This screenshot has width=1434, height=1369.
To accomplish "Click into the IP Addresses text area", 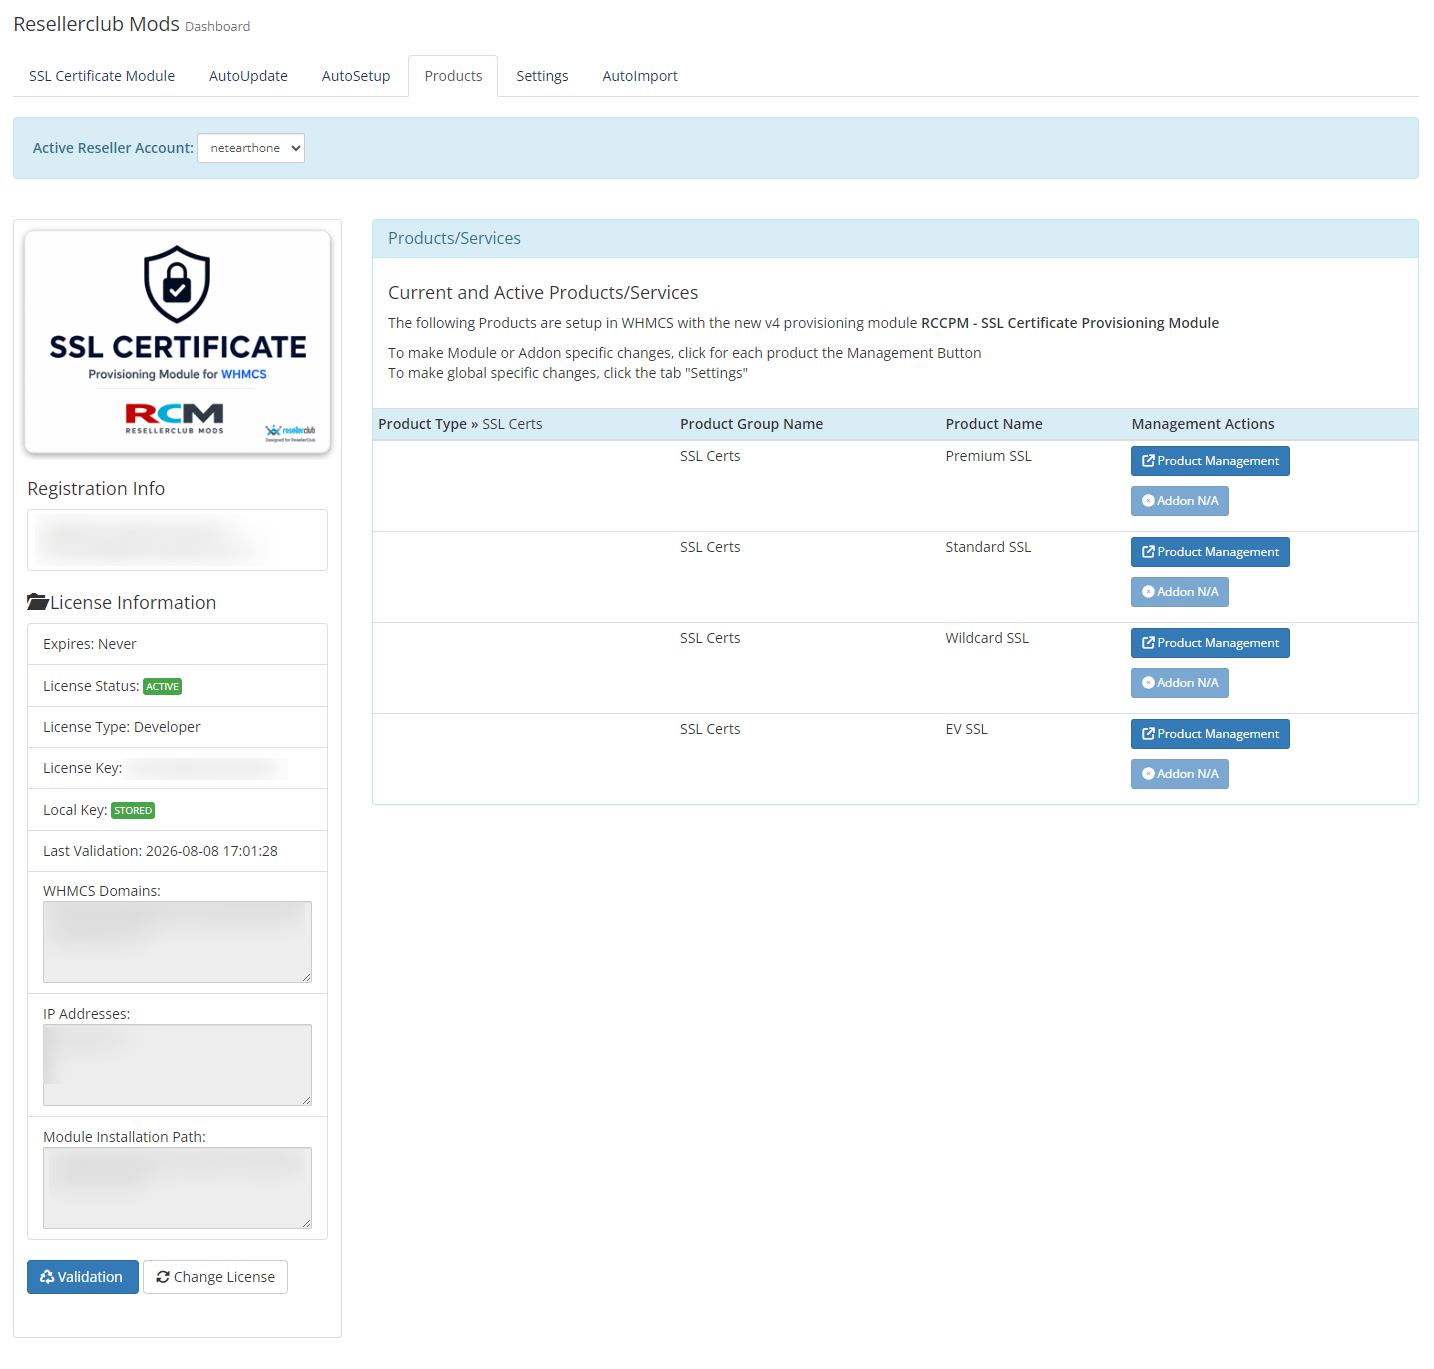I will point(177,1065).
